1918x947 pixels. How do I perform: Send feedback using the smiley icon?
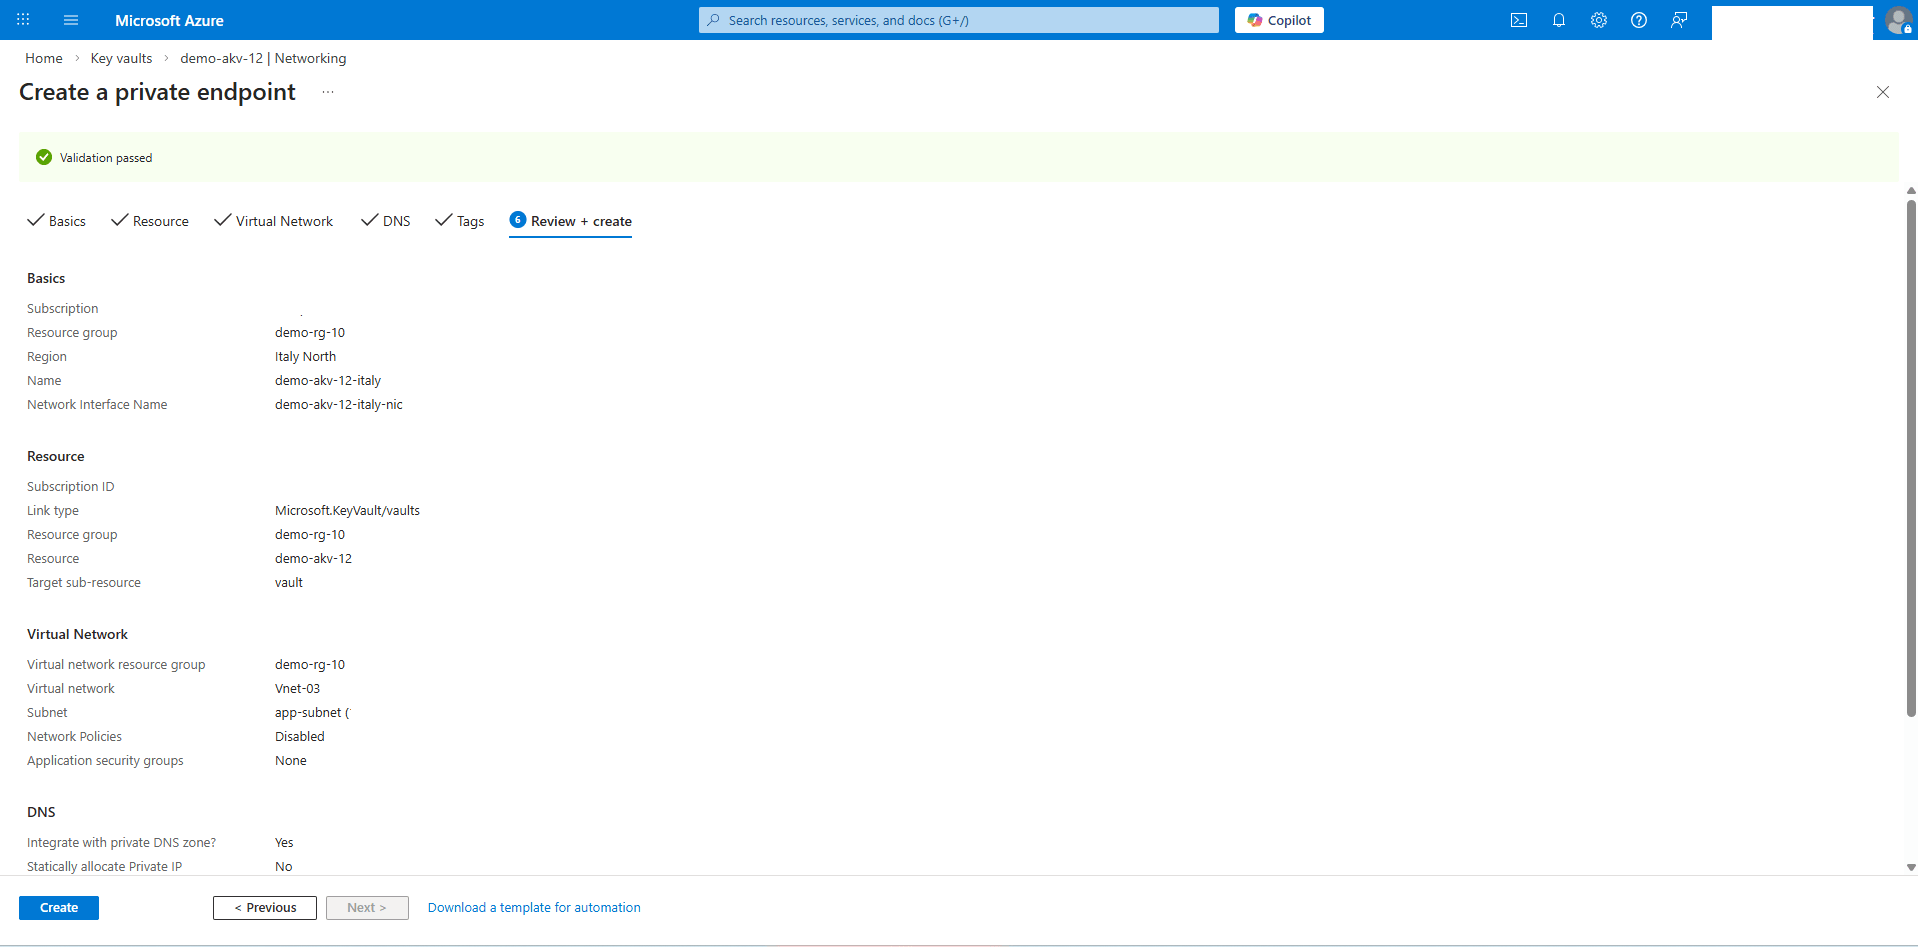pyautogui.click(x=1679, y=20)
